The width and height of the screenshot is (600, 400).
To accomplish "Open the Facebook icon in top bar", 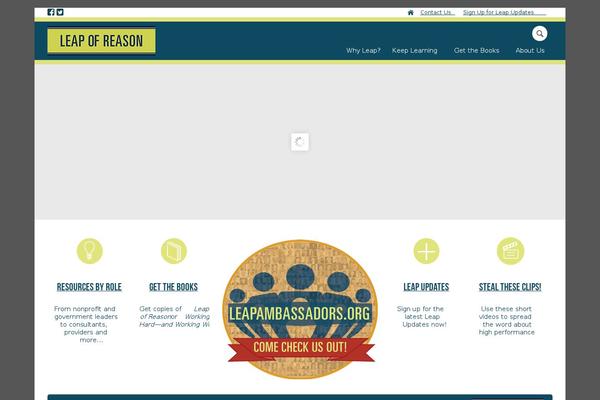I will click(51, 12).
